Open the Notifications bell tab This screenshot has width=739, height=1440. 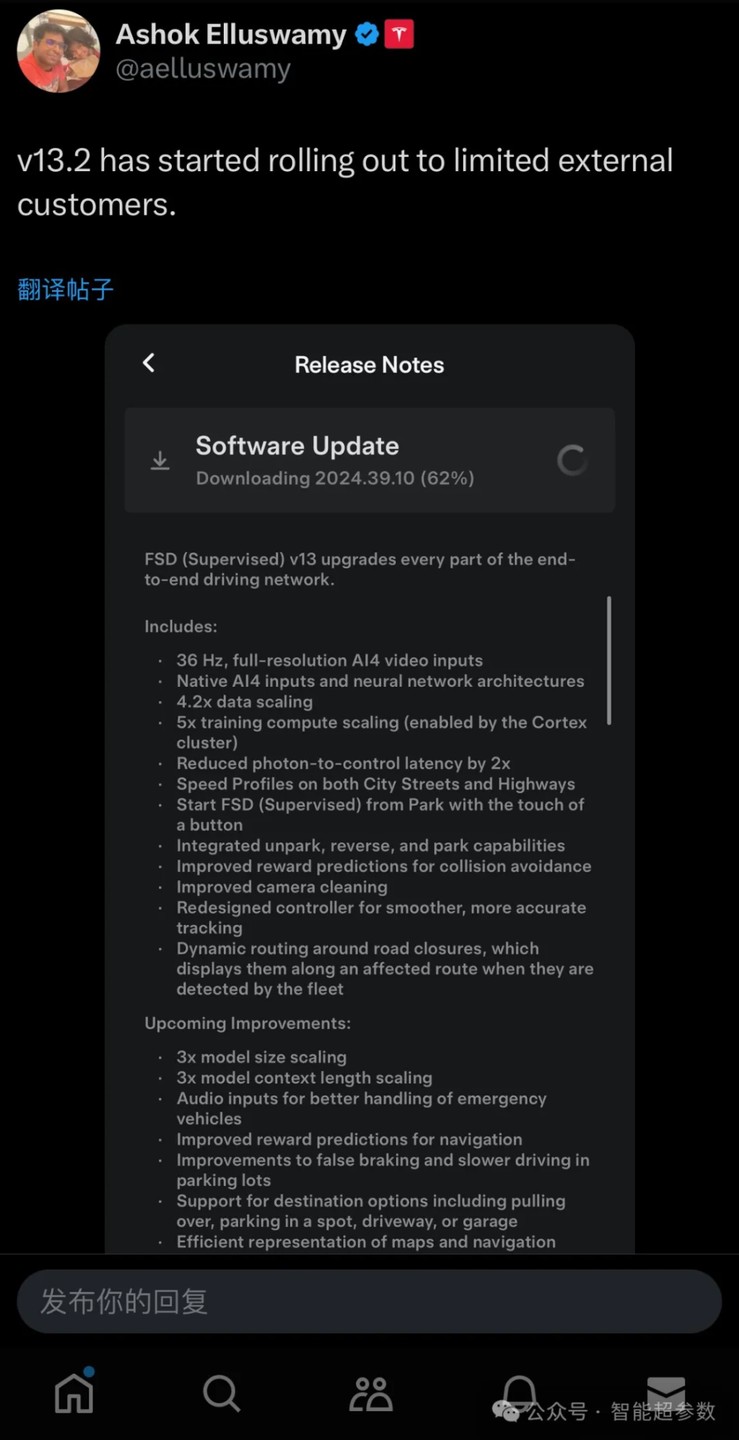[x=519, y=1392]
